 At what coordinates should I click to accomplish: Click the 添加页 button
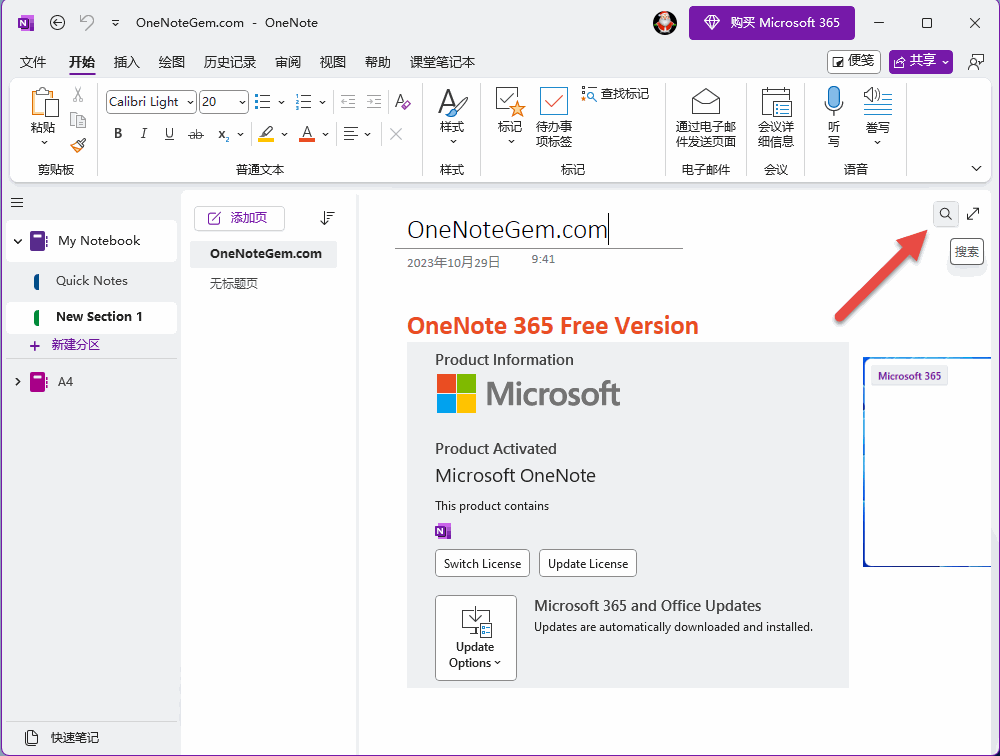[239, 218]
